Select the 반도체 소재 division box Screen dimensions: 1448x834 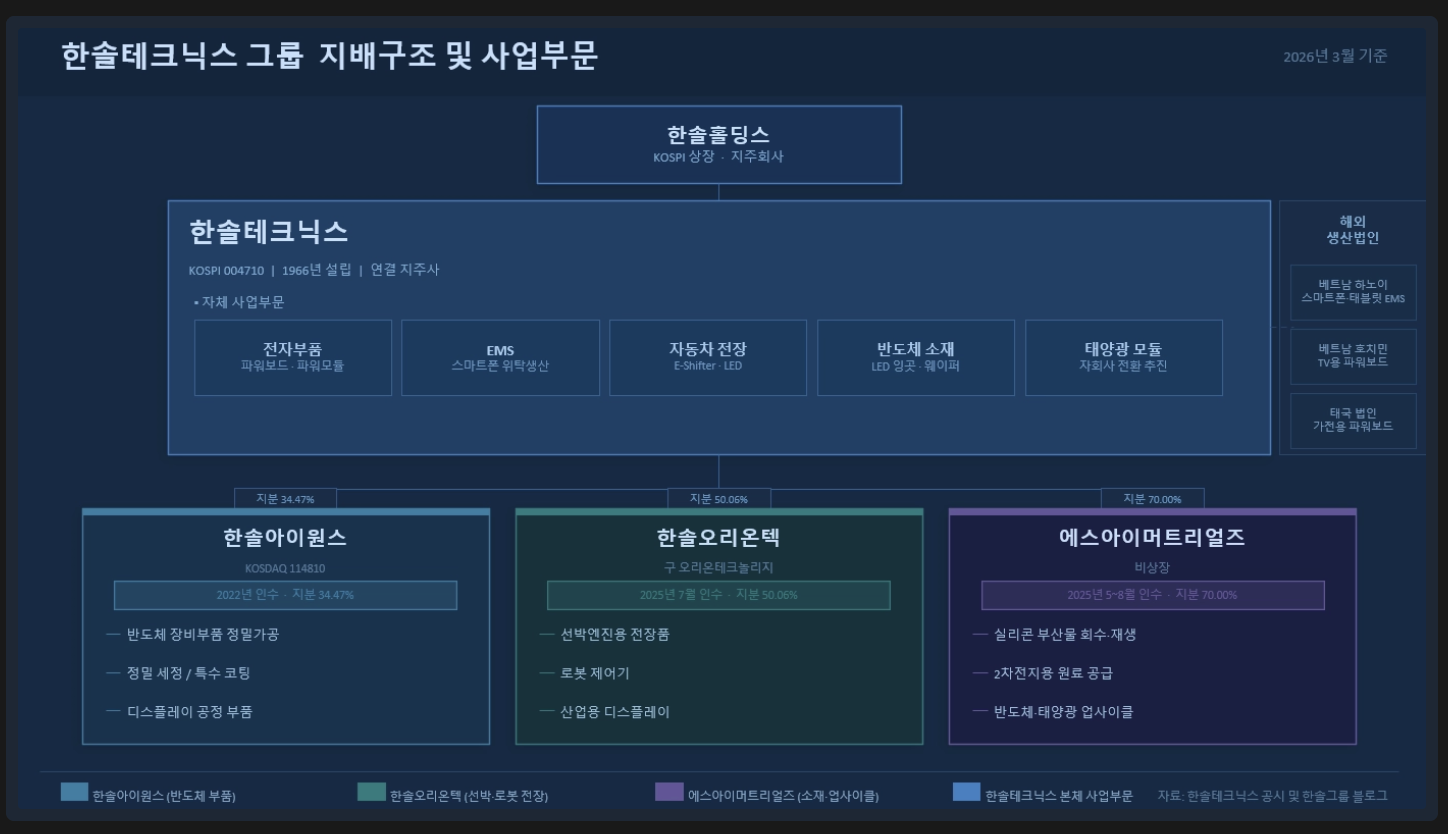pyautogui.click(x=916, y=358)
